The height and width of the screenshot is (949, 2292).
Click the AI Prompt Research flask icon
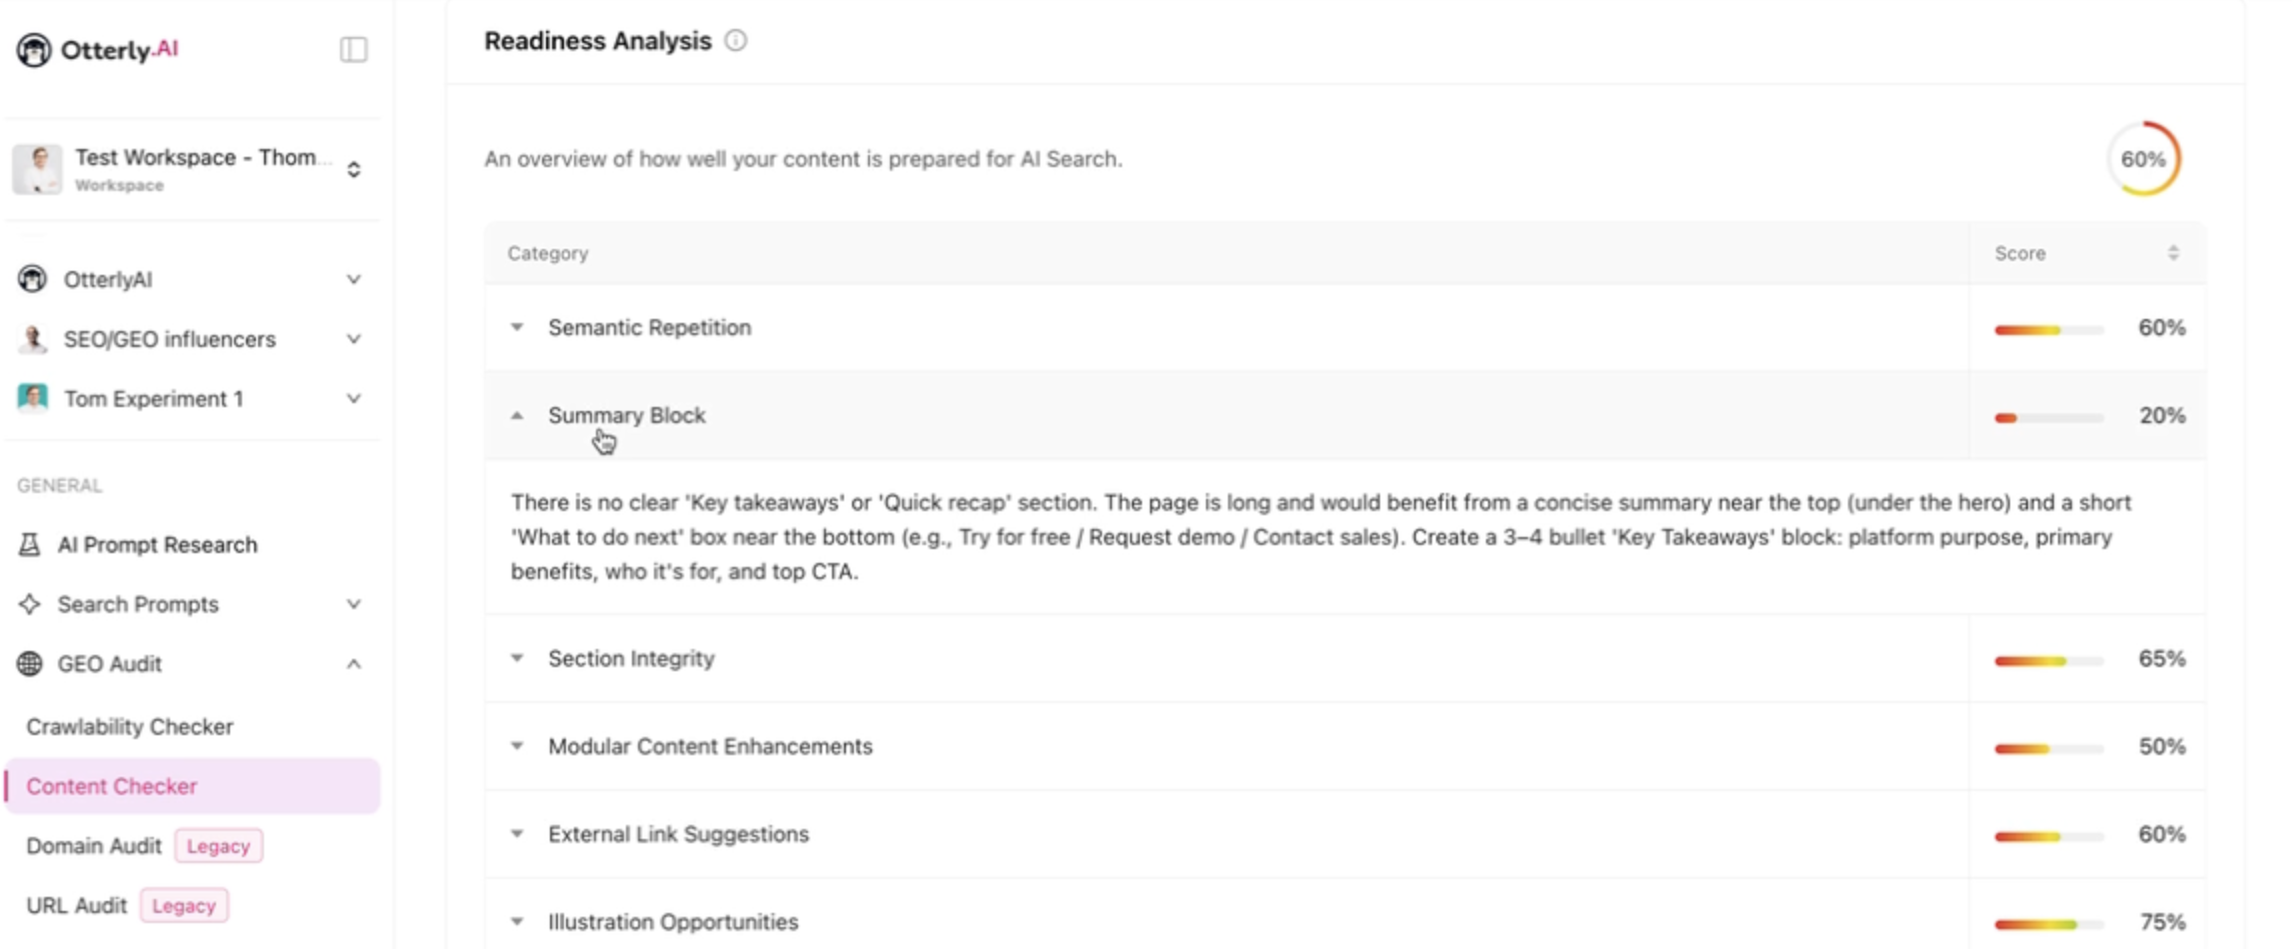(30, 544)
